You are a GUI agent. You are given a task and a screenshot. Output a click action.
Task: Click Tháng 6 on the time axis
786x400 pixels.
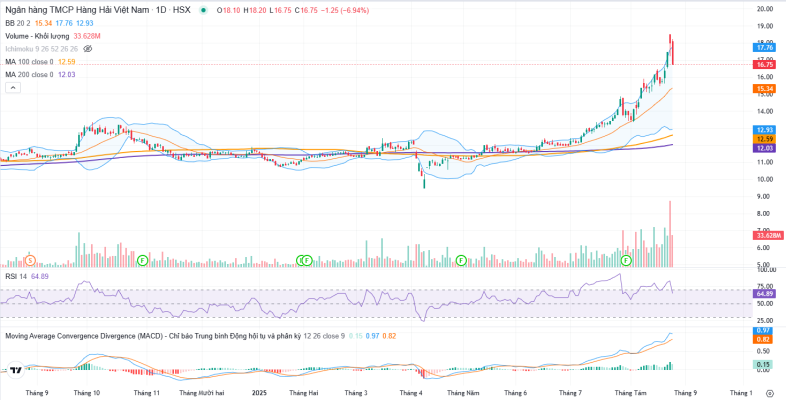point(516,392)
